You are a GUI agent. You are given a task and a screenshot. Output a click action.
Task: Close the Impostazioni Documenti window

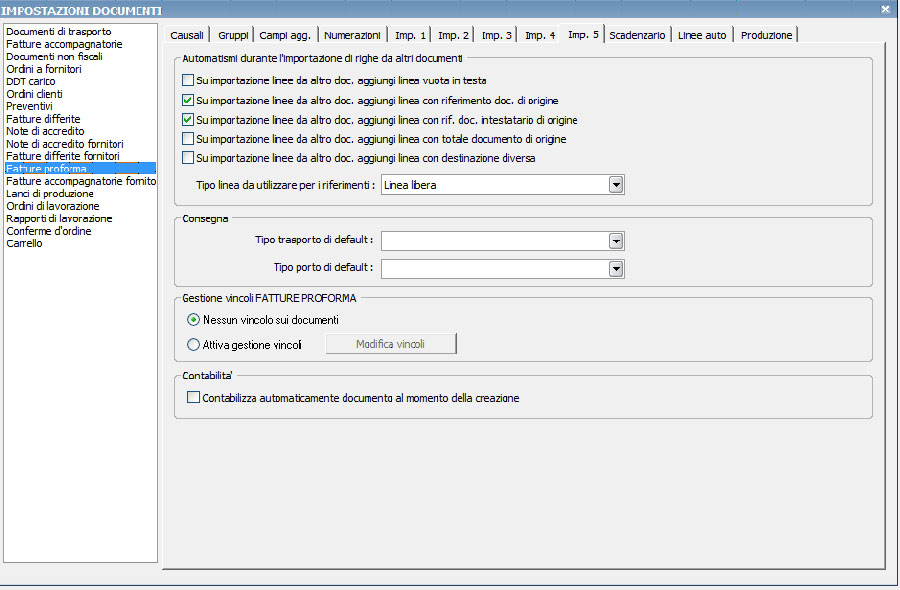click(x=885, y=9)
